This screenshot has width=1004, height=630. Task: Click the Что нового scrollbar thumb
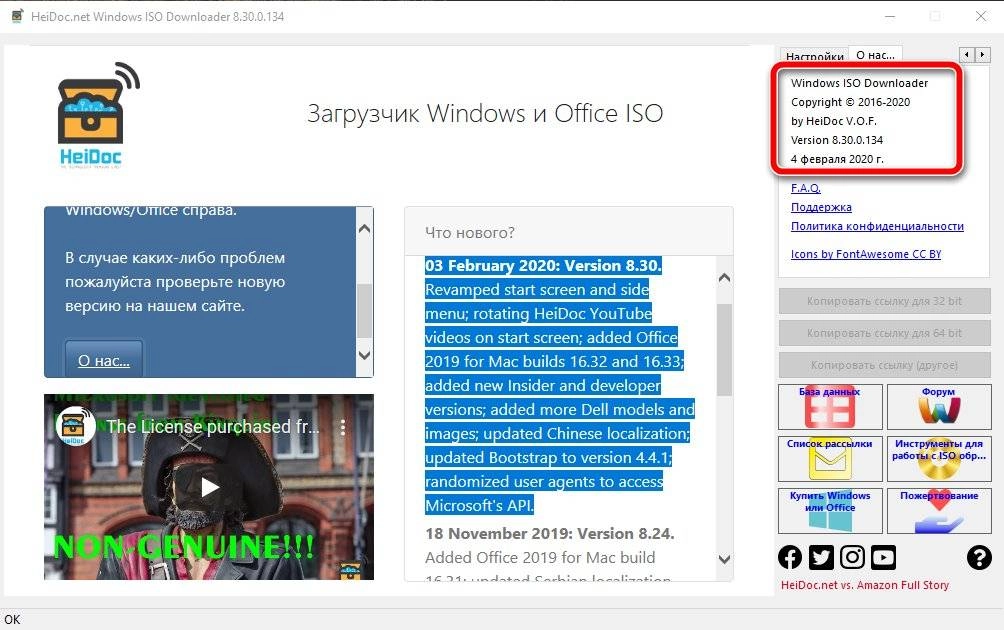724,350
